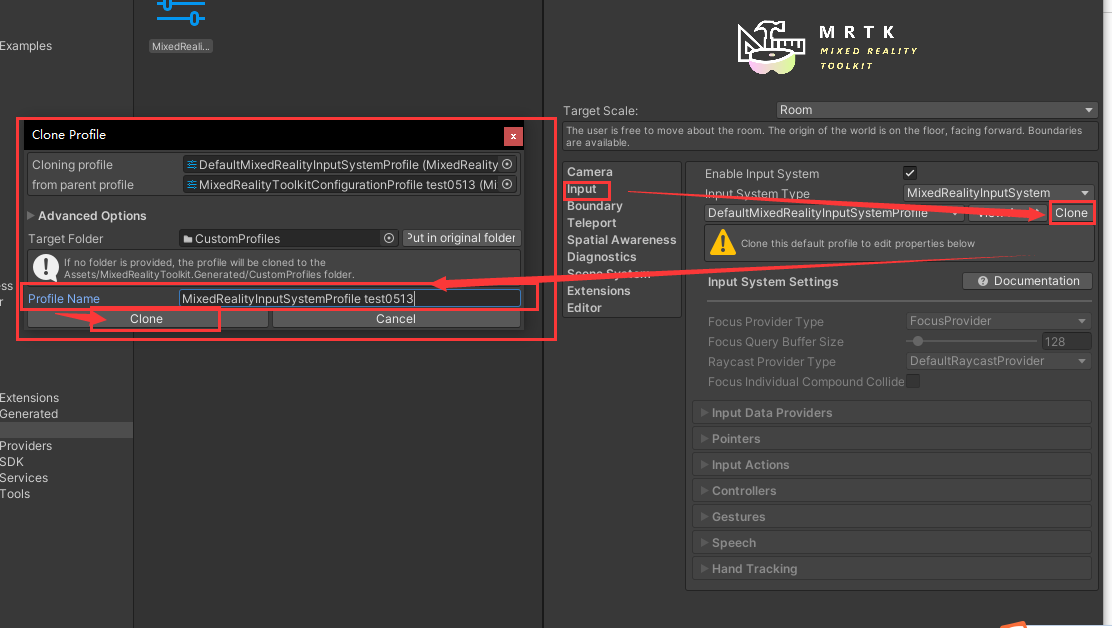Select the Spatial Awareness section
This screenshot has width=1112, height=628.
point(621,239)
